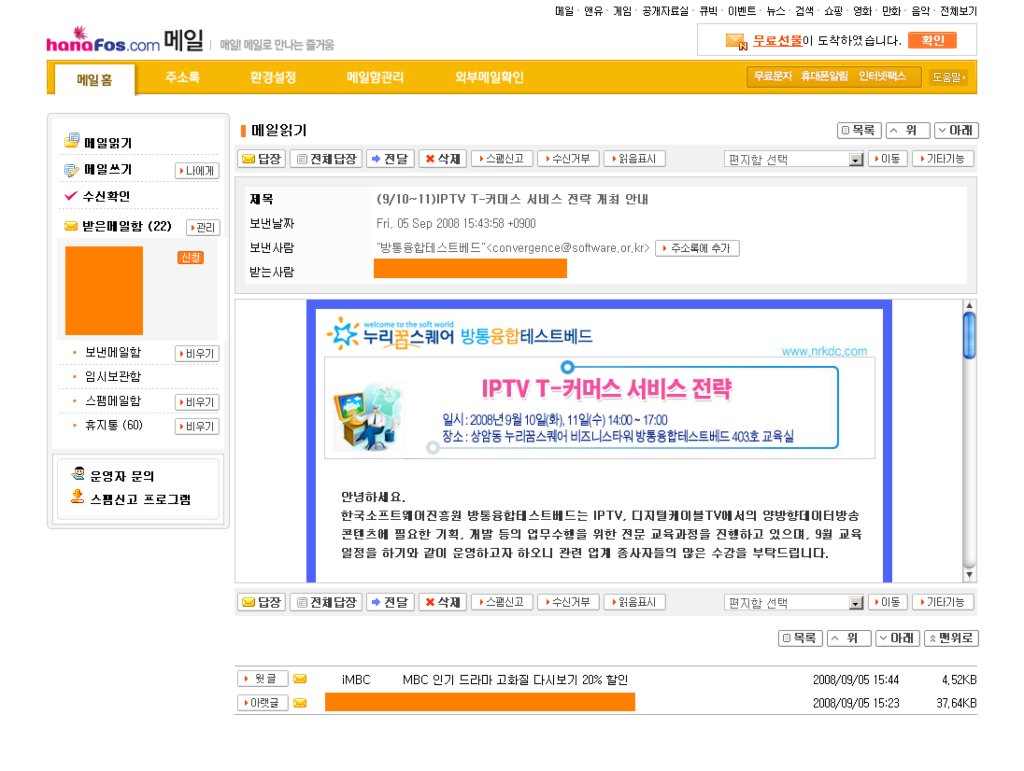
Task: Click the envelope icon next to 아랫글
Action: click(x=300, y=703)
